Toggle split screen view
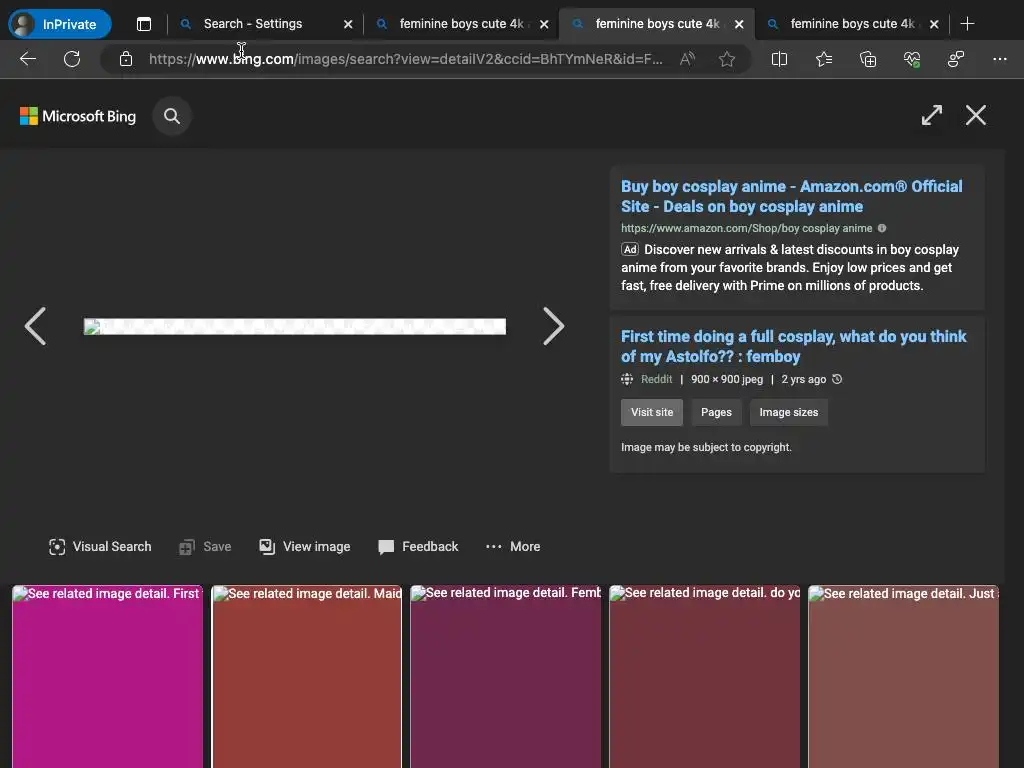Screen dimensions: 1024x768 [779, 59]
